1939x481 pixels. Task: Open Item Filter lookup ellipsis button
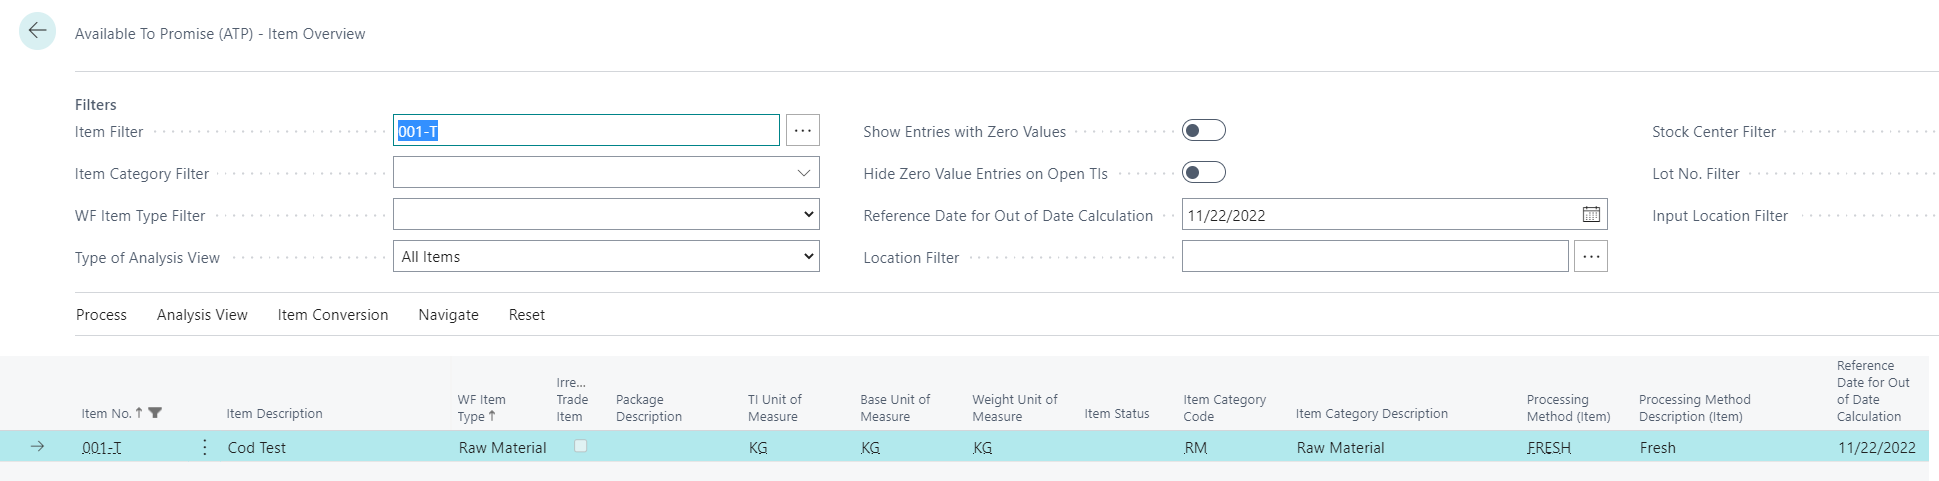pyautogui.click(x=802, y=131)
